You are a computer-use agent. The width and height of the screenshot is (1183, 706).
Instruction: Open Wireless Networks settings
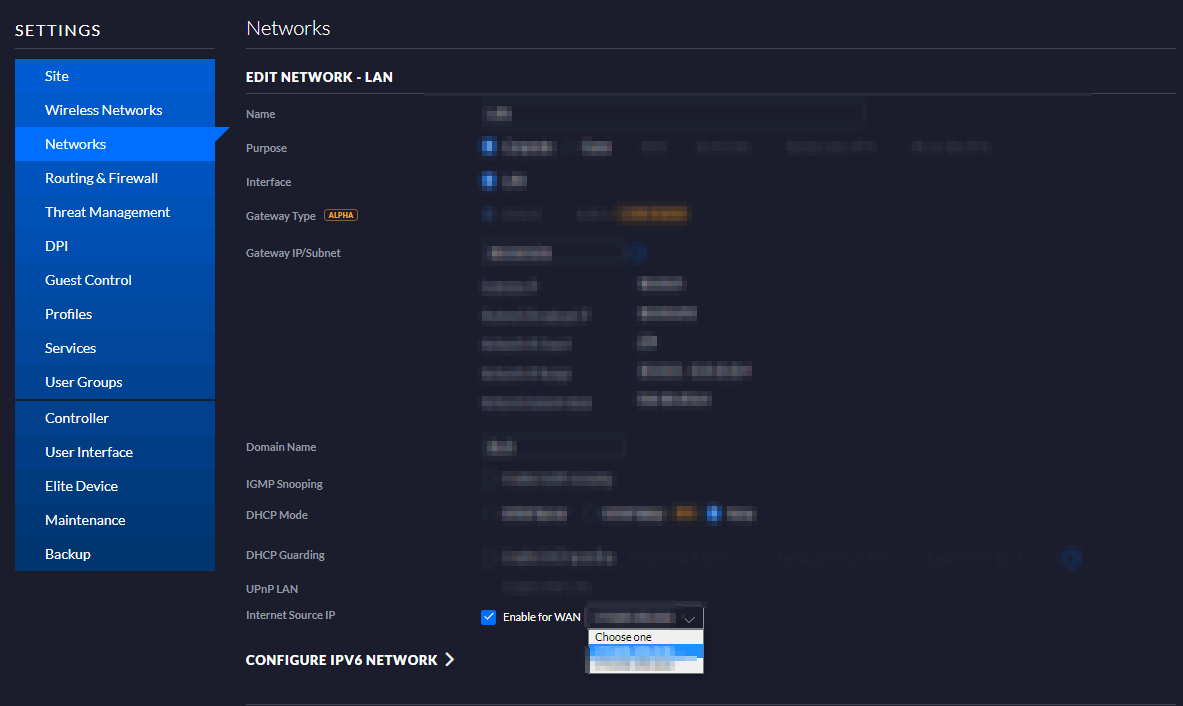103,110
